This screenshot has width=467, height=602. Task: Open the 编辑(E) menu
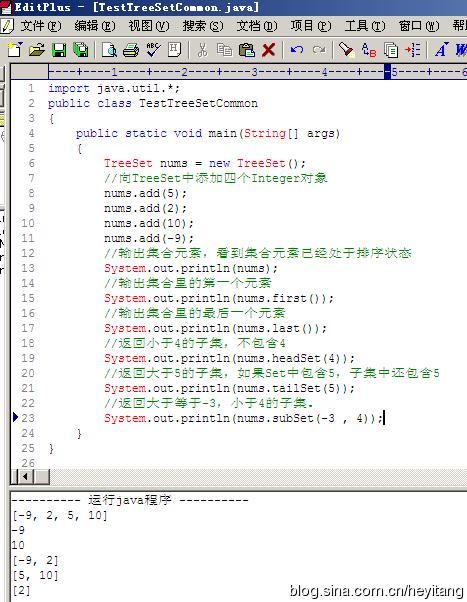95,26
